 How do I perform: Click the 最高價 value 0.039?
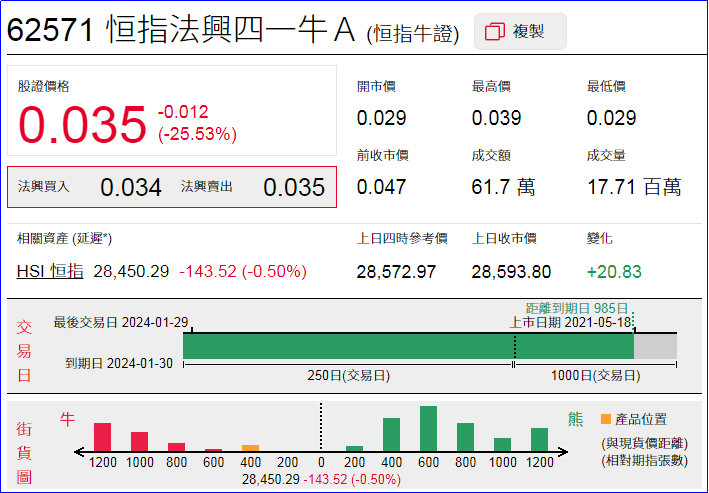pyautogui.click(x=496, y=118)
